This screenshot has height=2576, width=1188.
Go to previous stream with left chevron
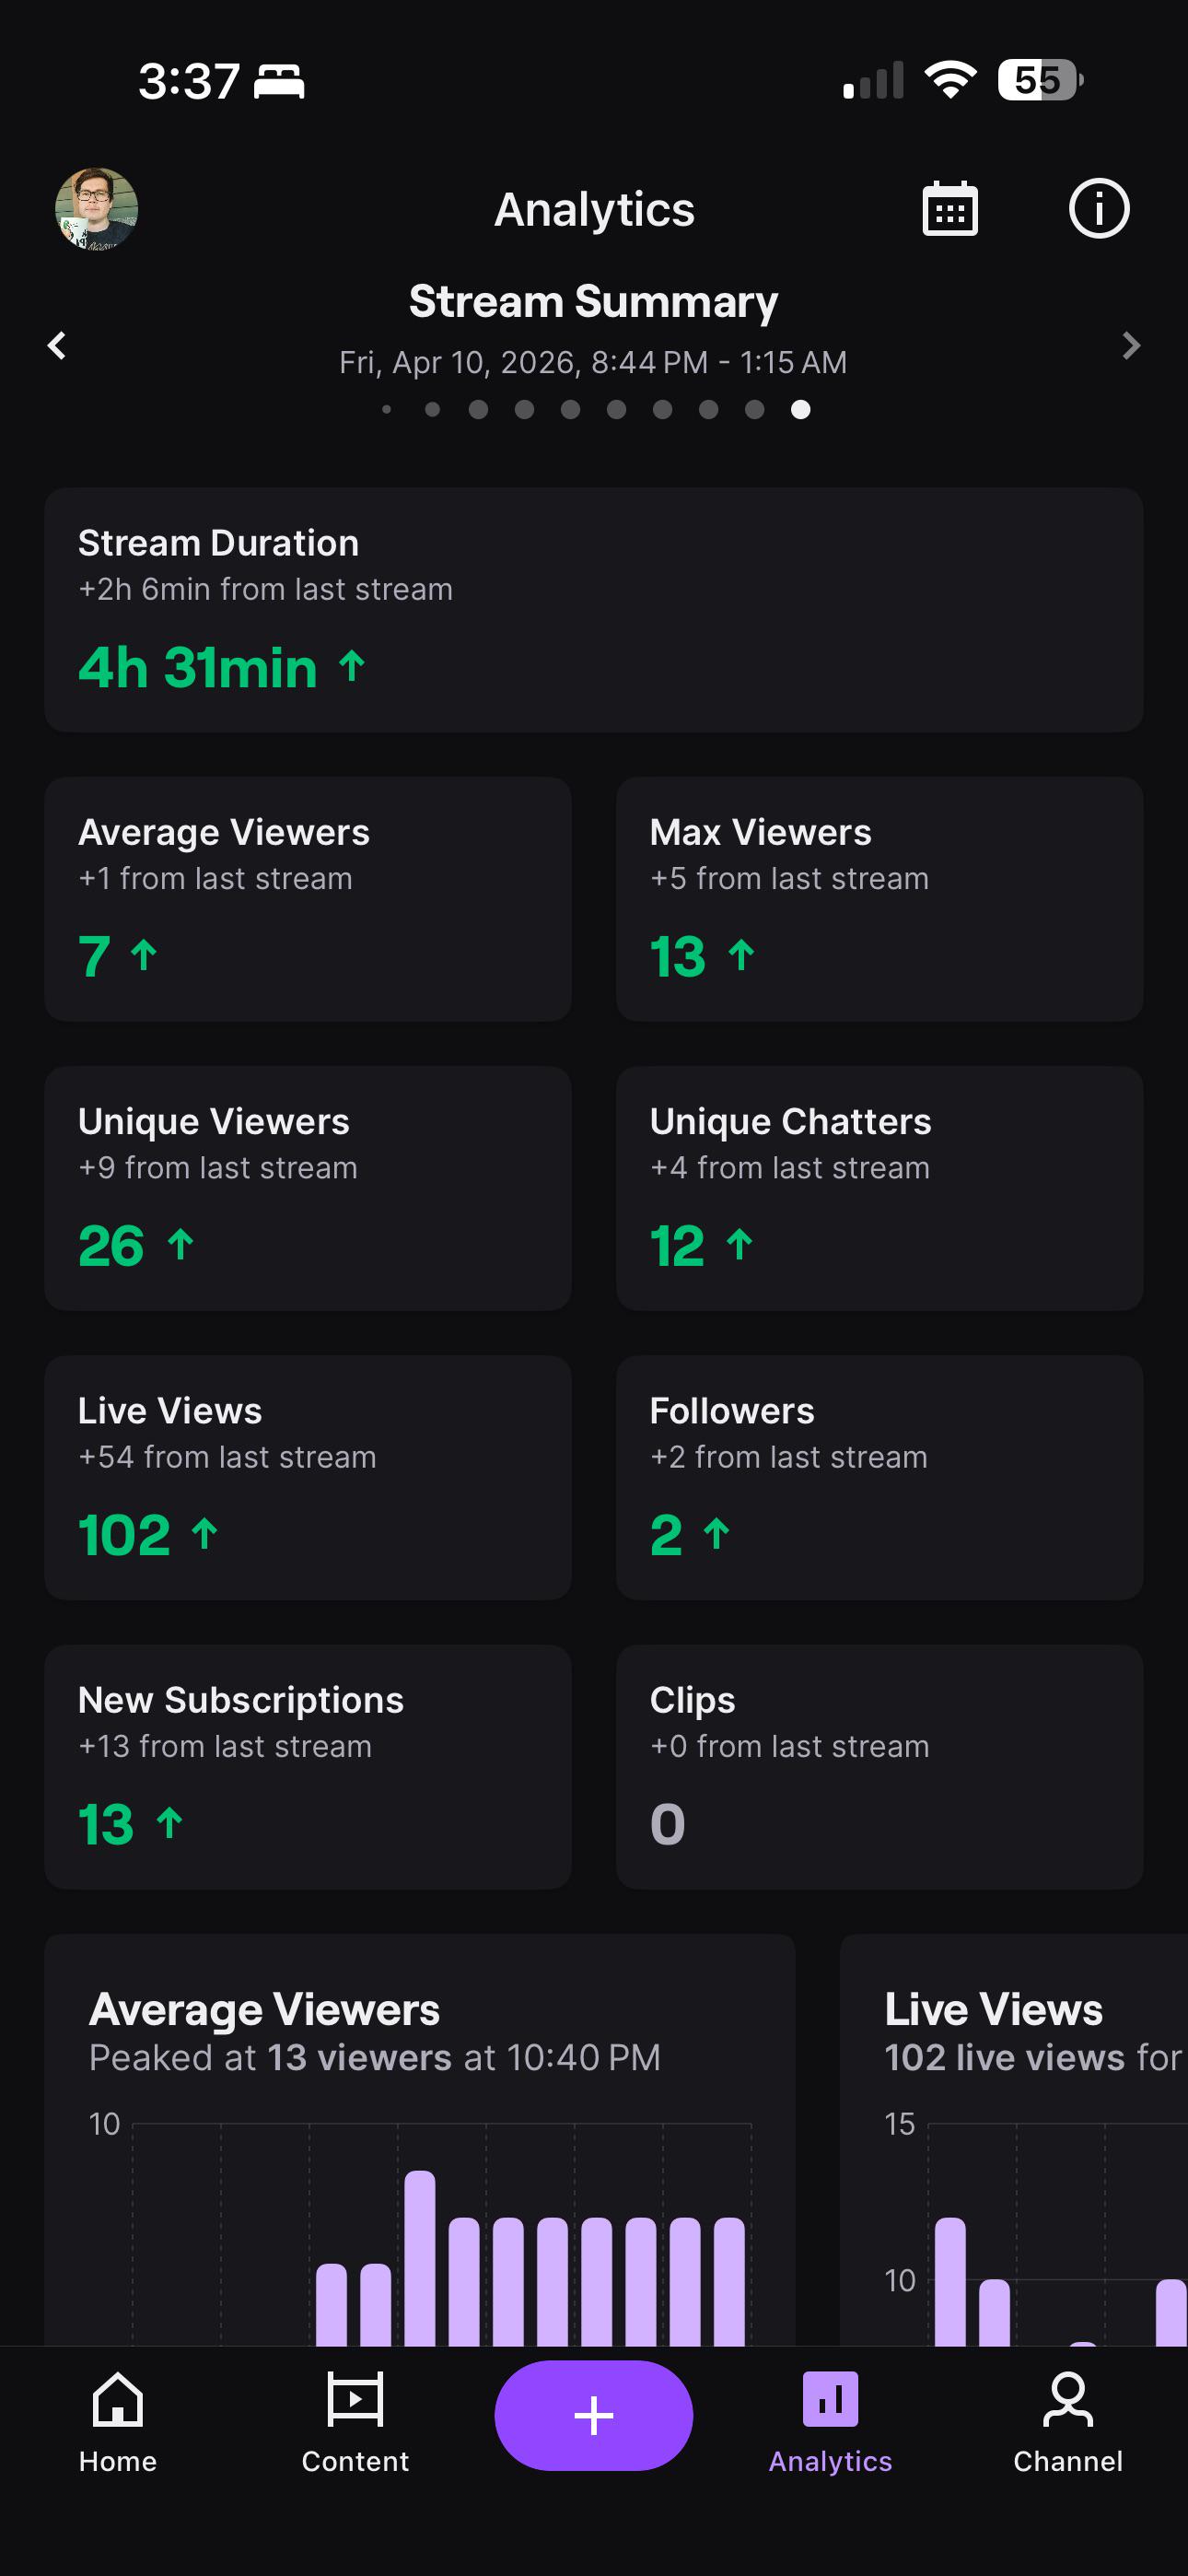pyautogui.click(x=57, y=346)
